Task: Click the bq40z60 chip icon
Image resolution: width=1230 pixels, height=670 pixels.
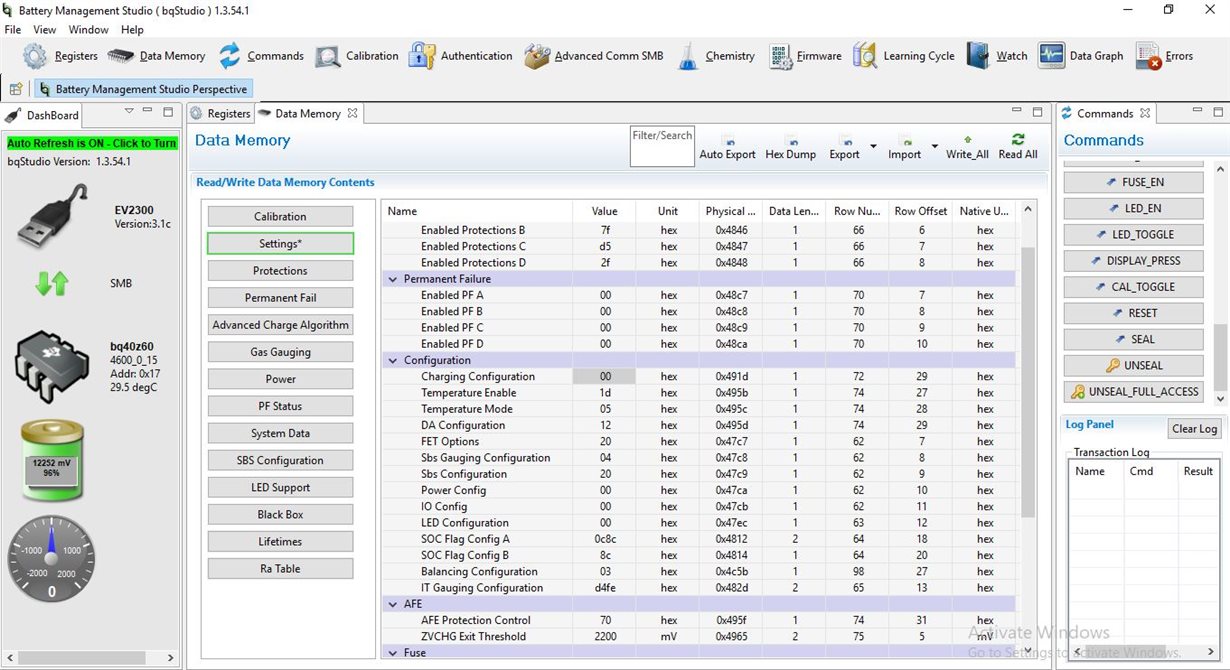Action: pos(52,366)
